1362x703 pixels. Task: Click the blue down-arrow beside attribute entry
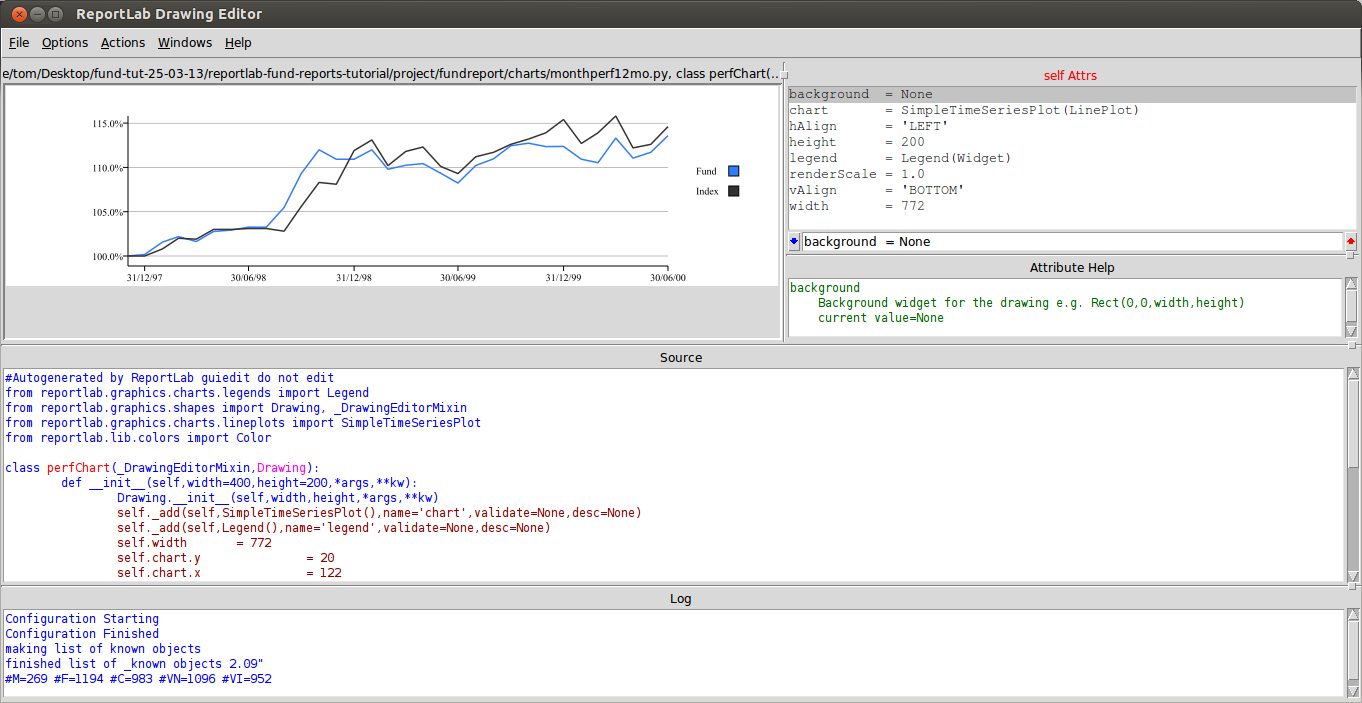[794, 241]
